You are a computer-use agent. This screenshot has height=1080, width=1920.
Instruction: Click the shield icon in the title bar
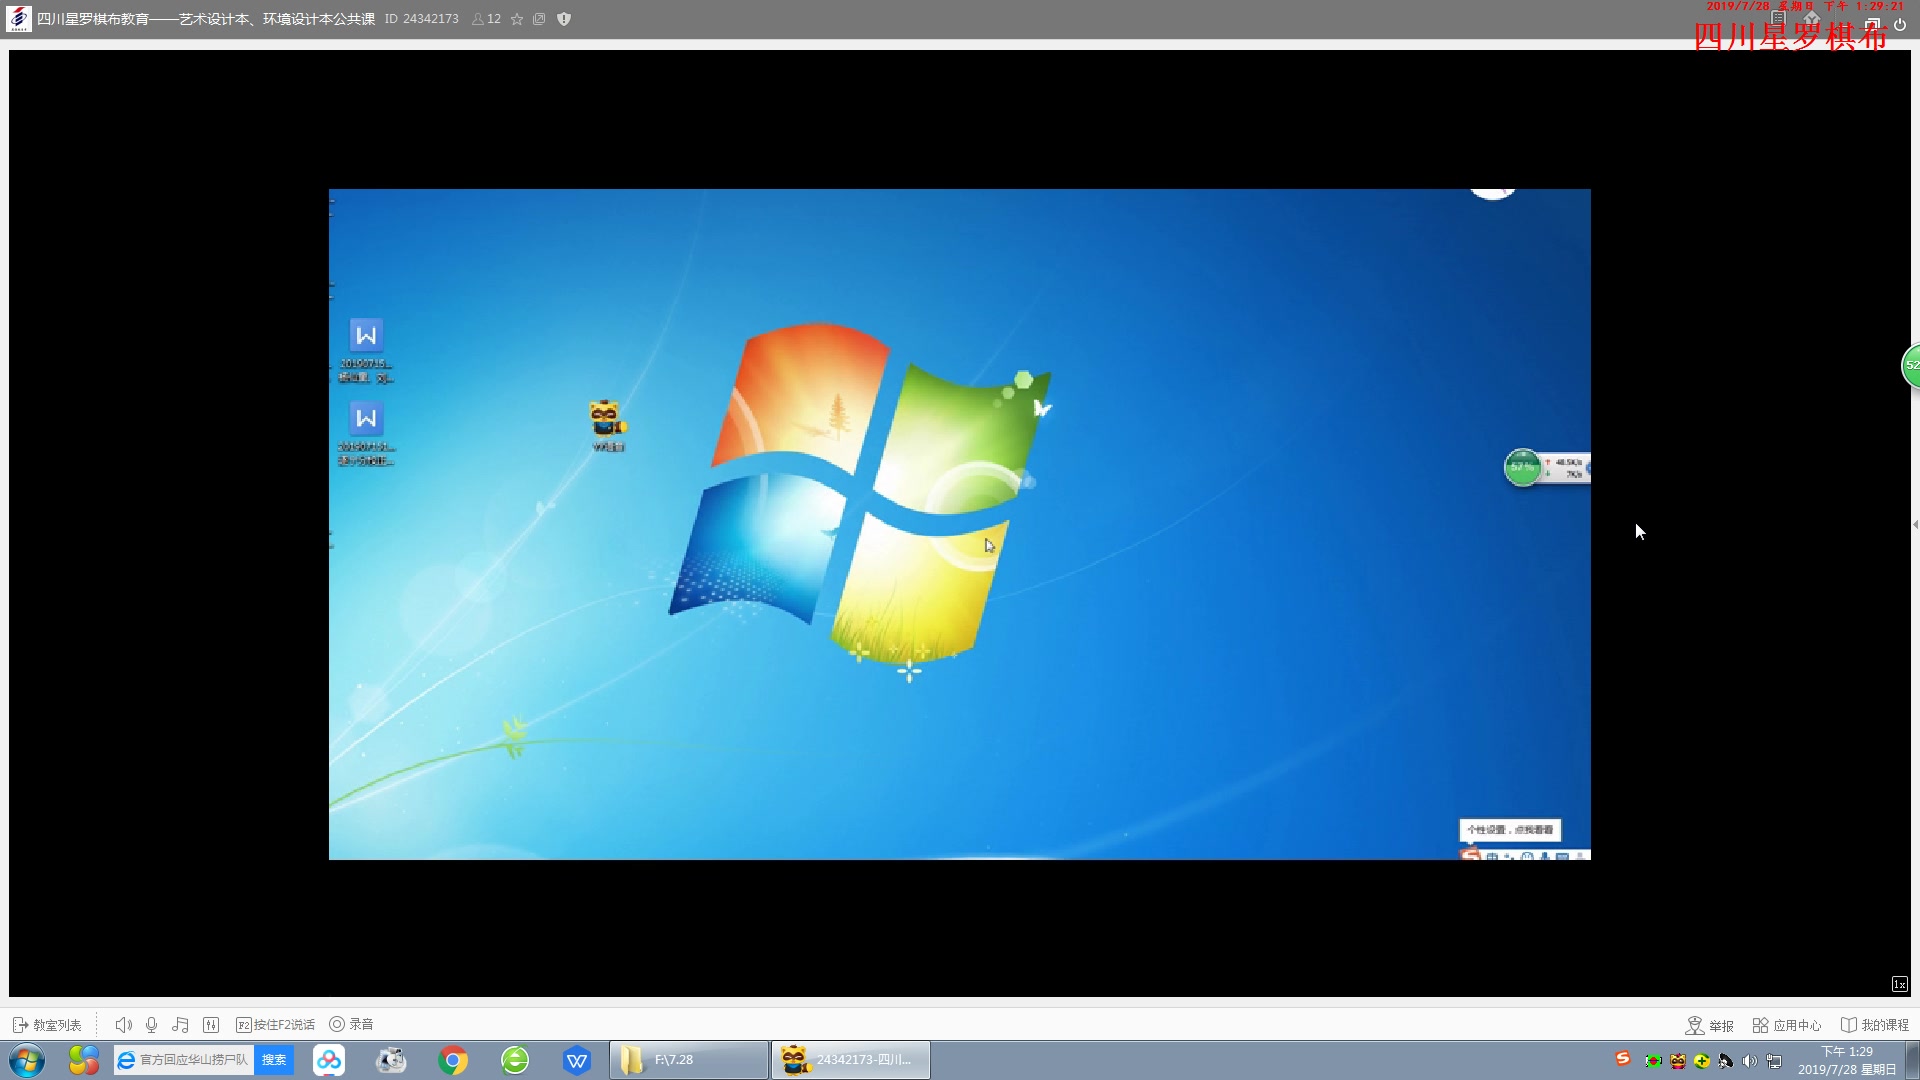pyautogui.click(x=564, y=19)
